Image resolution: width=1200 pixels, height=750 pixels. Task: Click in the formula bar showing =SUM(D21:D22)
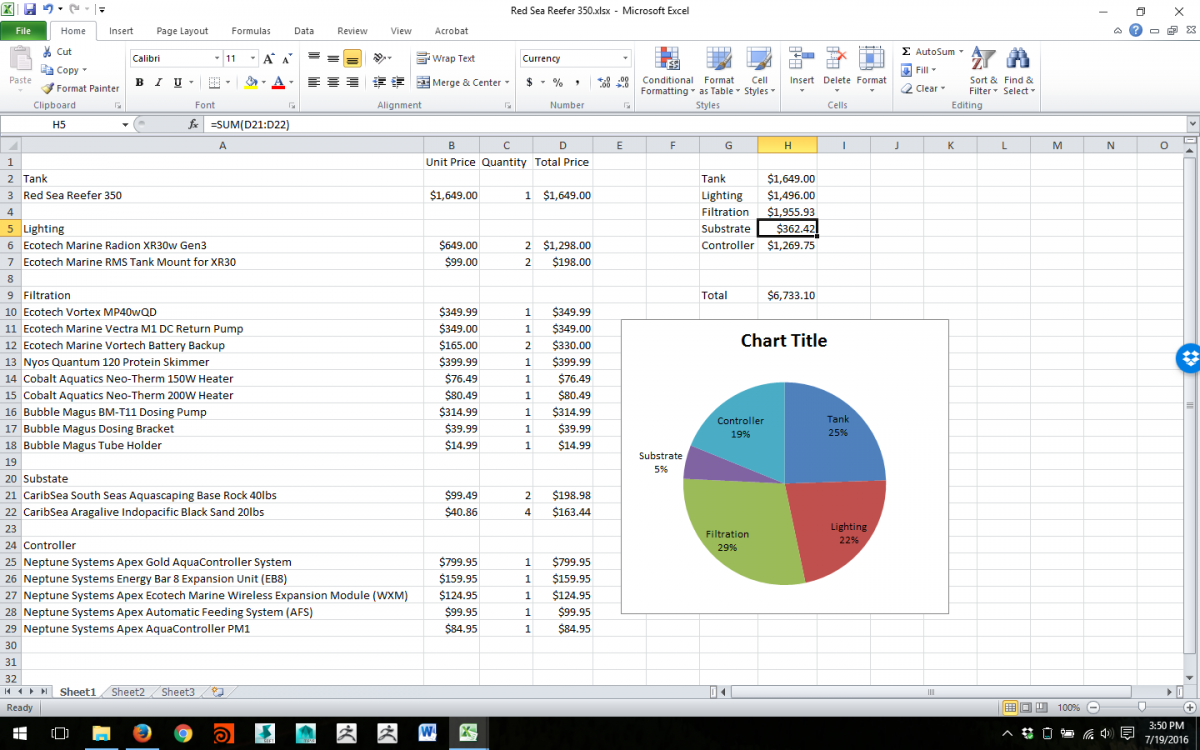(x=695, y=125)
